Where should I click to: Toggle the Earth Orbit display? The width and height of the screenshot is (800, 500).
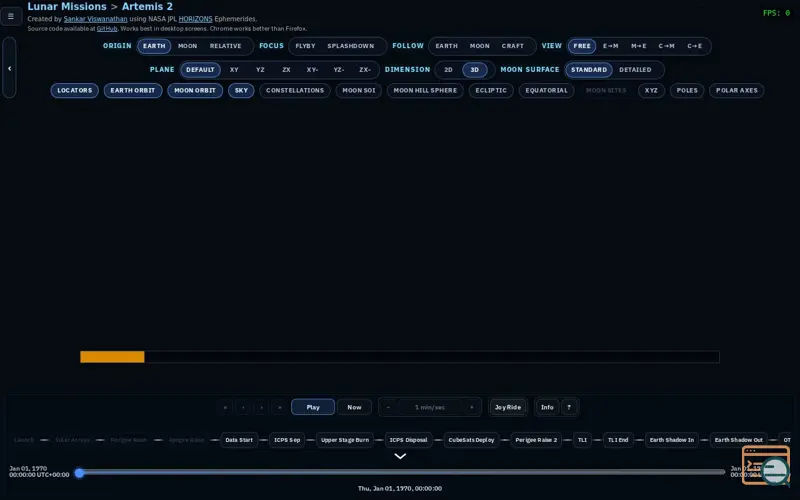coord(133,90)
